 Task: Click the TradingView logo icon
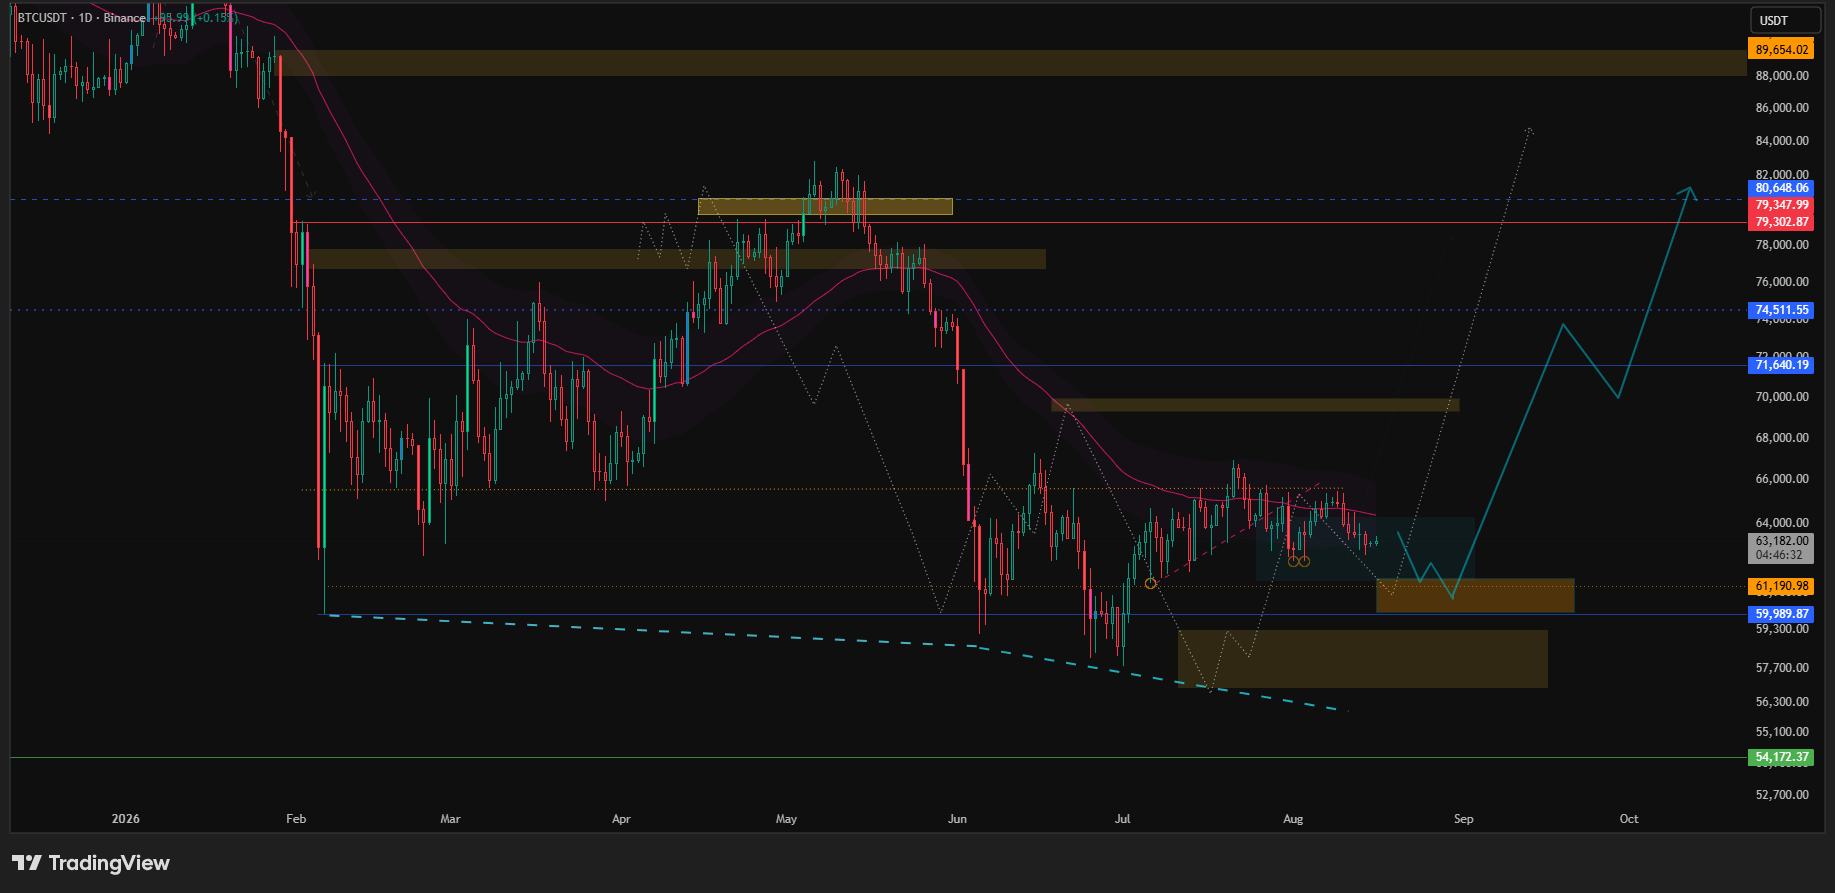point(27,862)
